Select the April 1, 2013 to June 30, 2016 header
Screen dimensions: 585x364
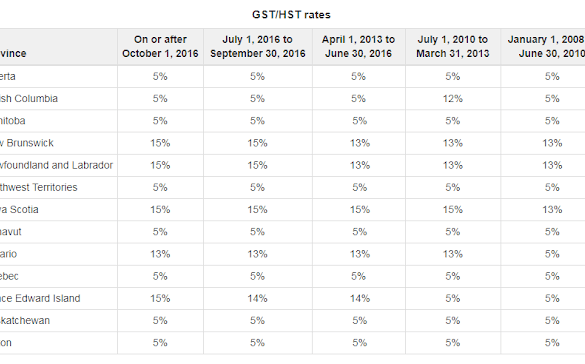click(359, 47)
